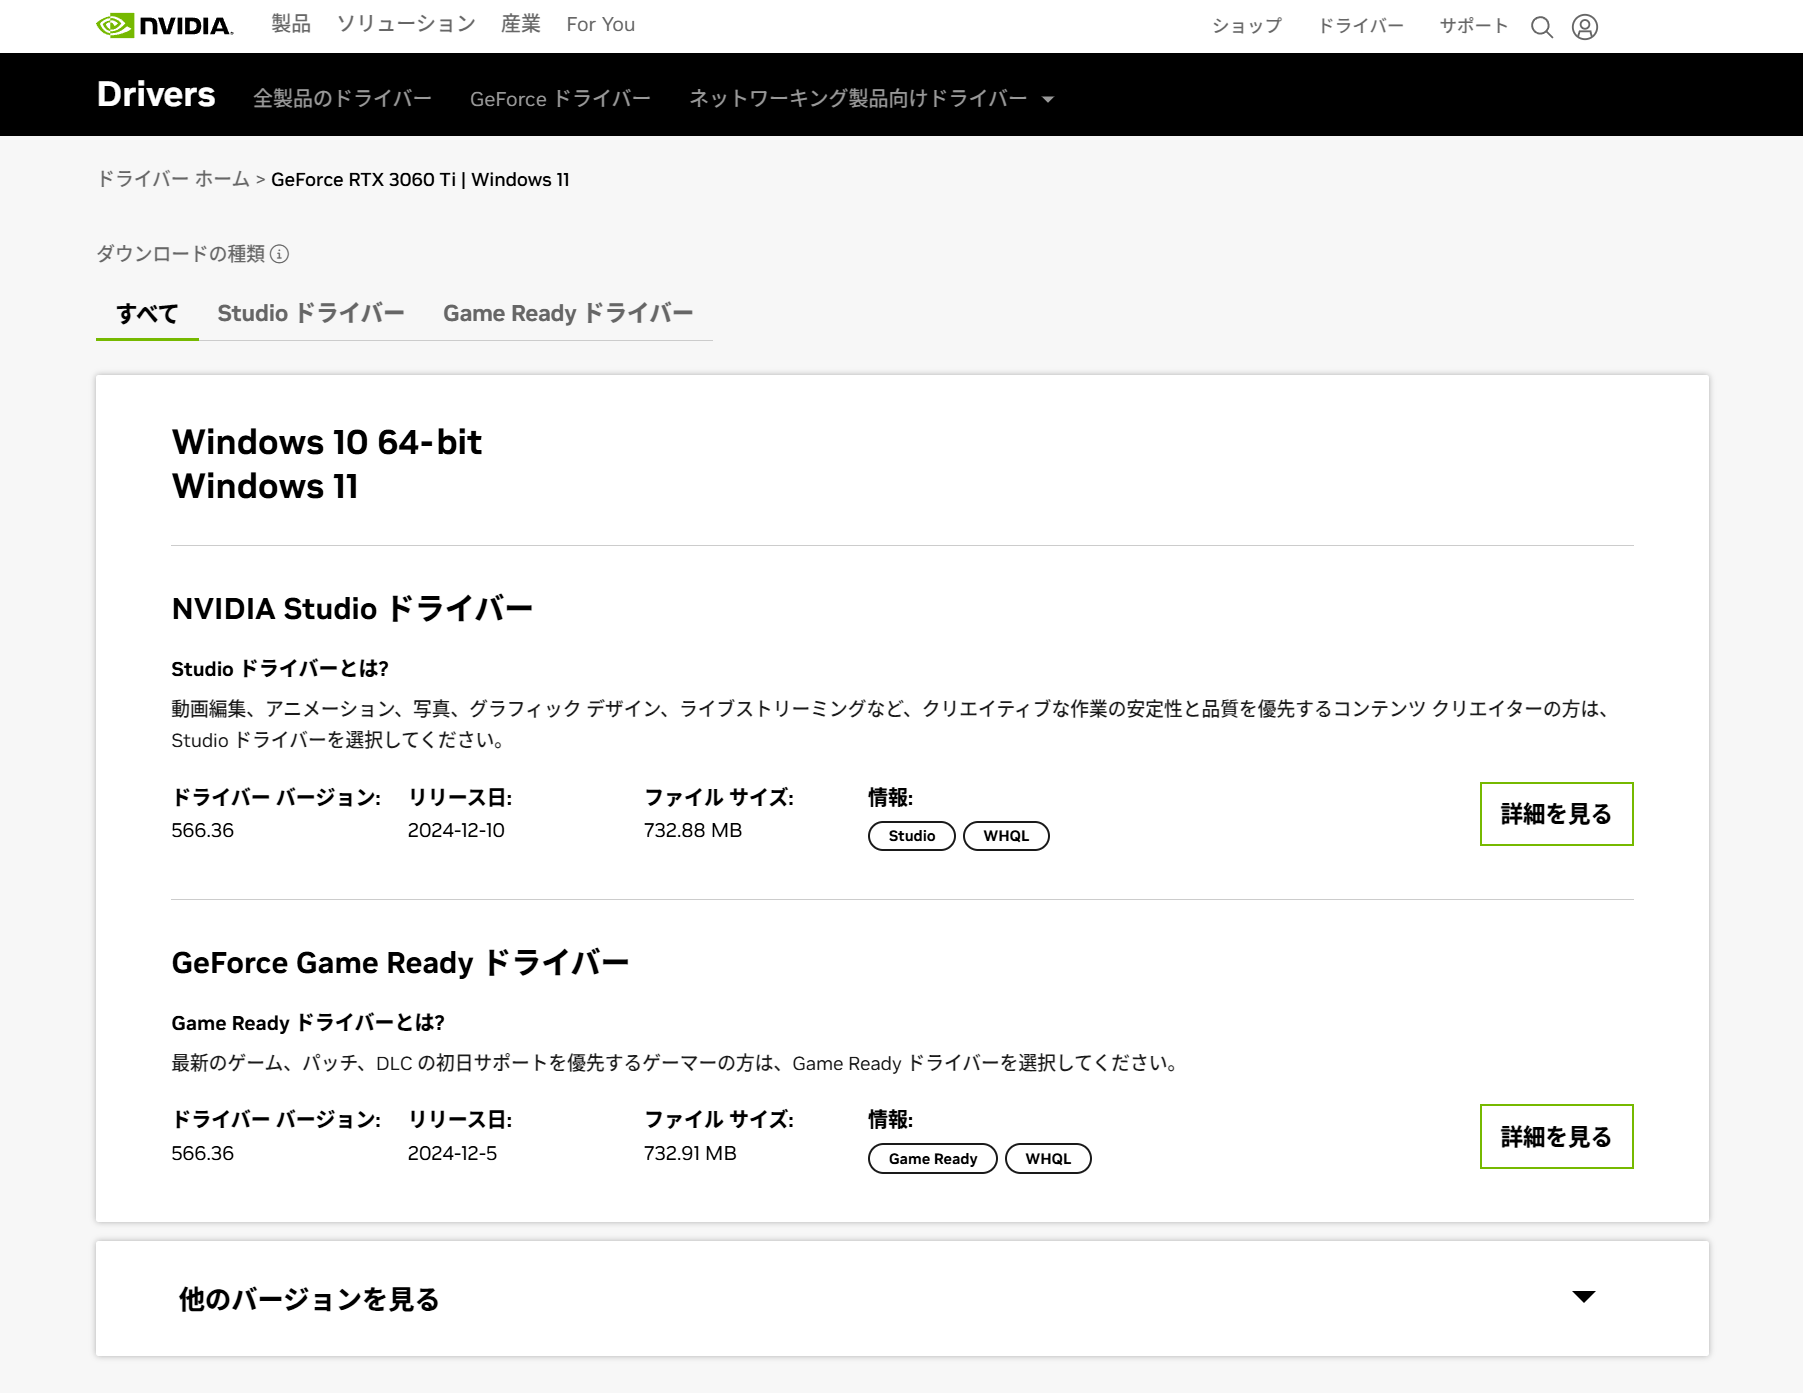The height and width of the screenshot is (1393, 1803).
Task: Click GeForce RTX 3060 Ti breadcrumb text
Action: [x=363, y=179]
